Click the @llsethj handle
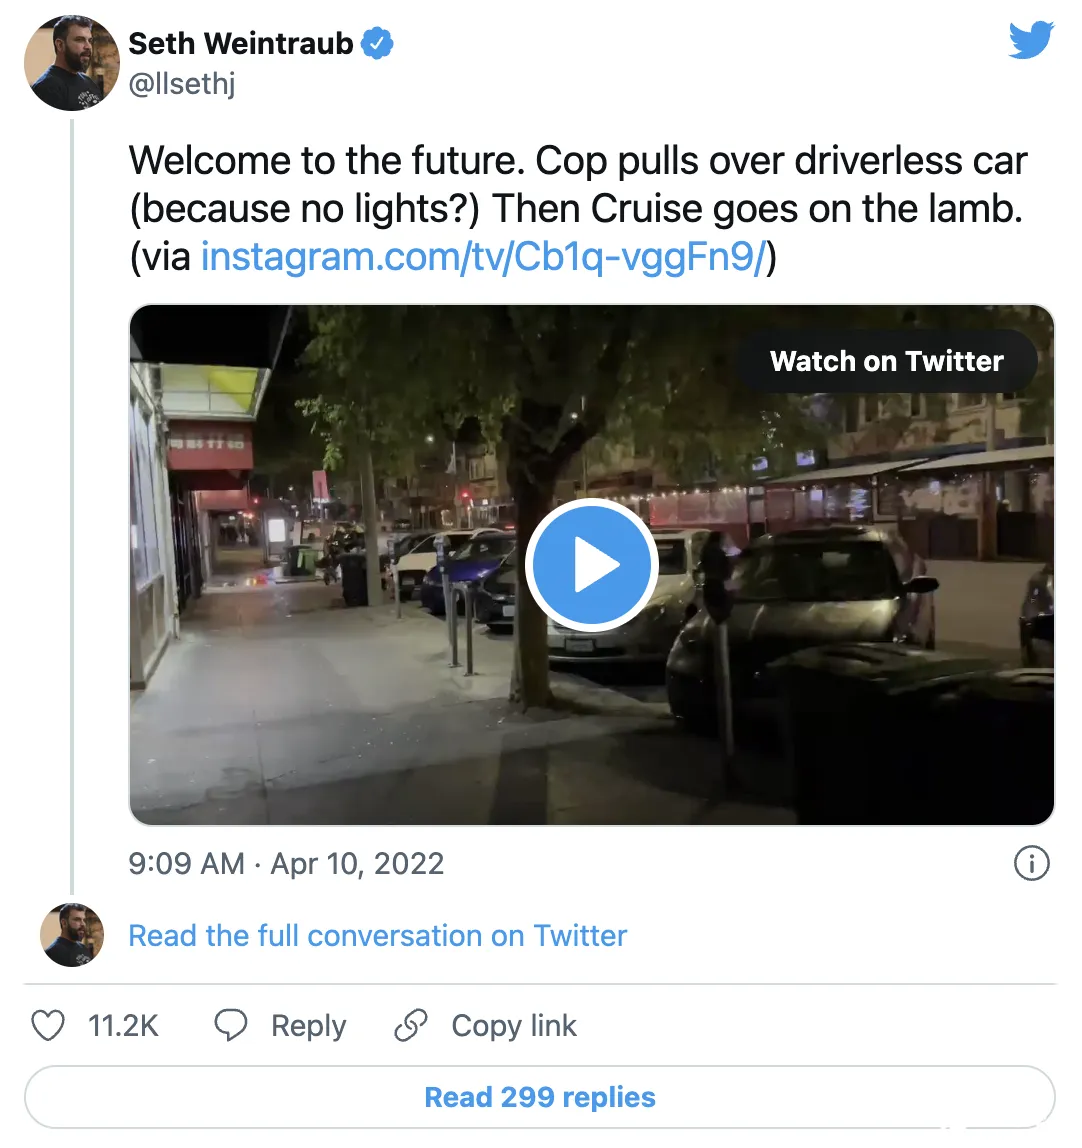This screenshot has width=1082, height=1148. coord(182,85)
